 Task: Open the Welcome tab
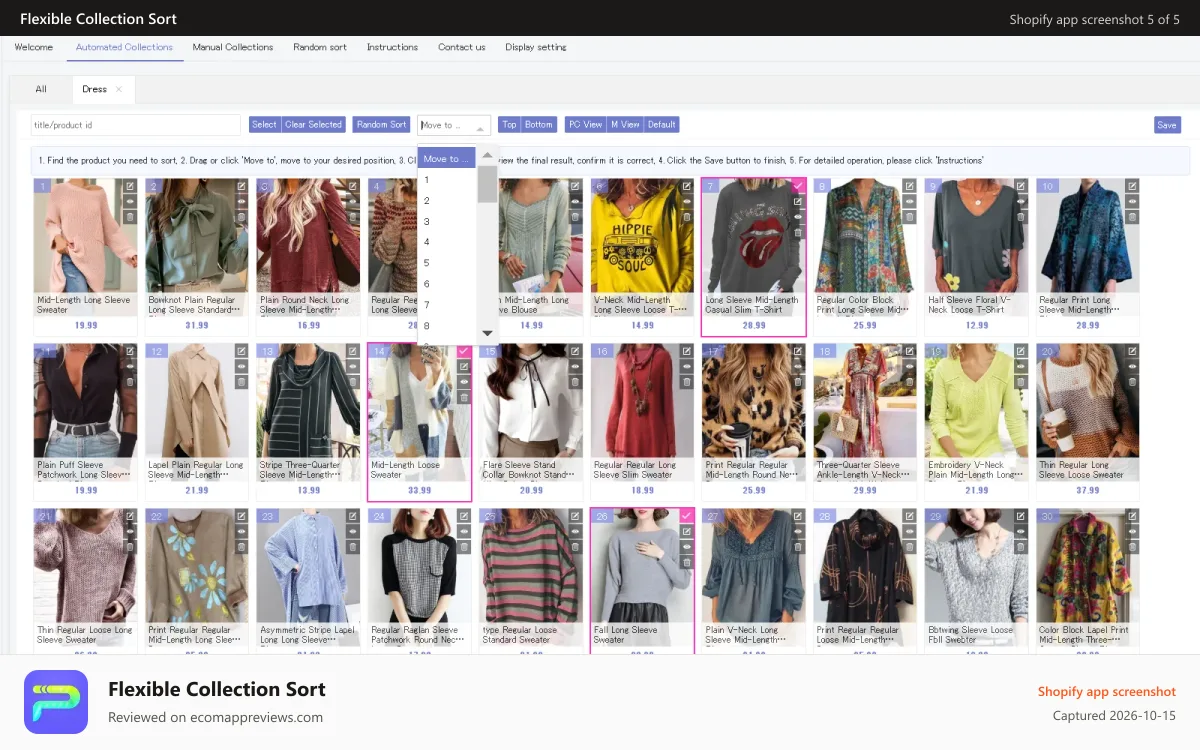[x=34, y=47]
